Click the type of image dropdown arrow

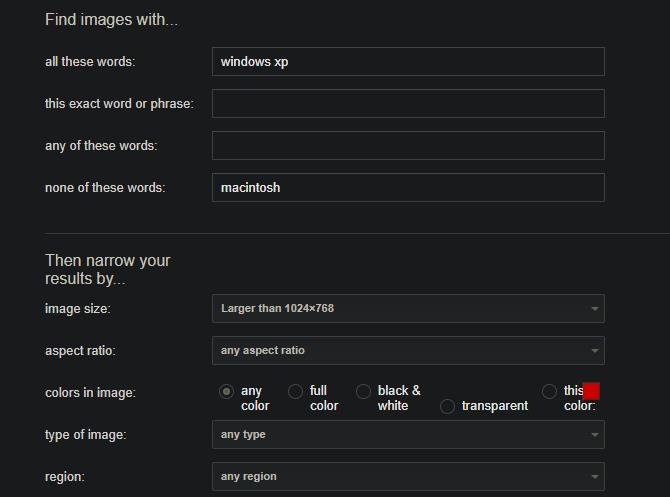click(x=594, y=435)
